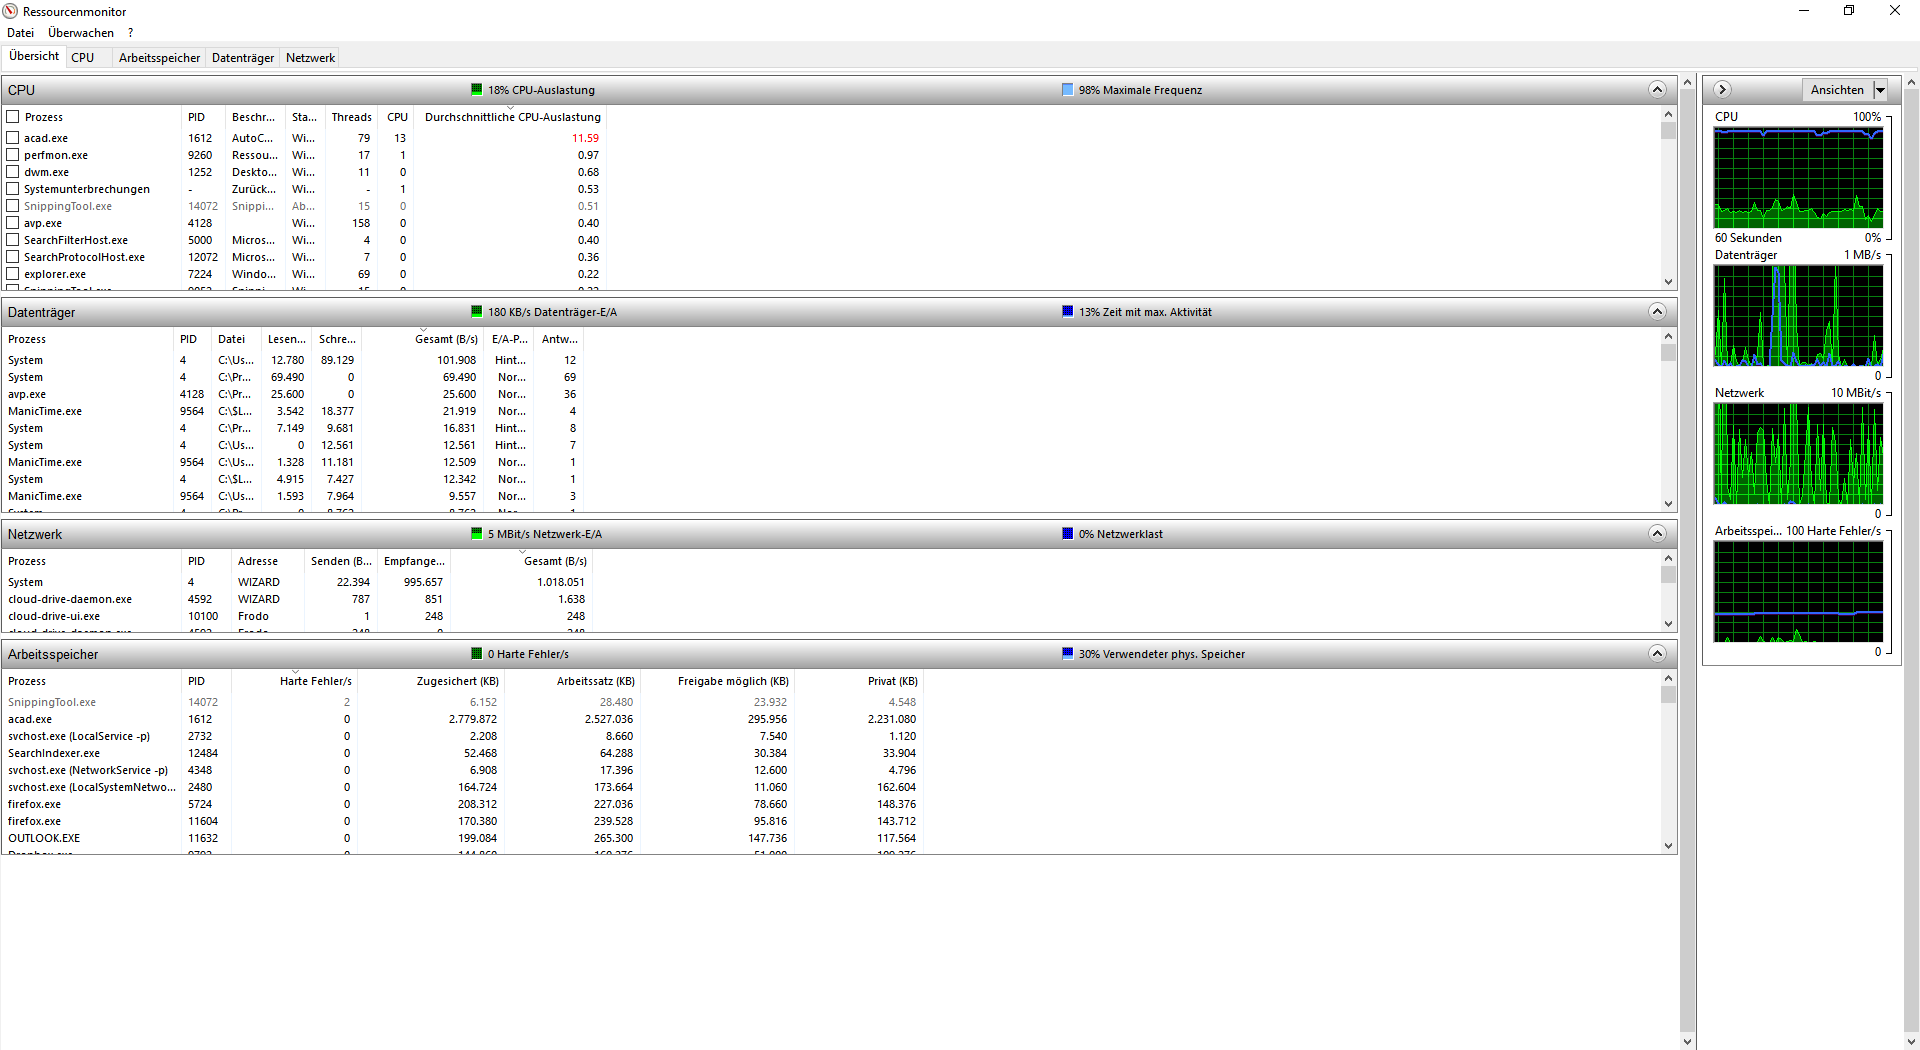Toggle the select-all Prozess checkbox in CPU header
1920x1050 pixels.
[13, 117]
